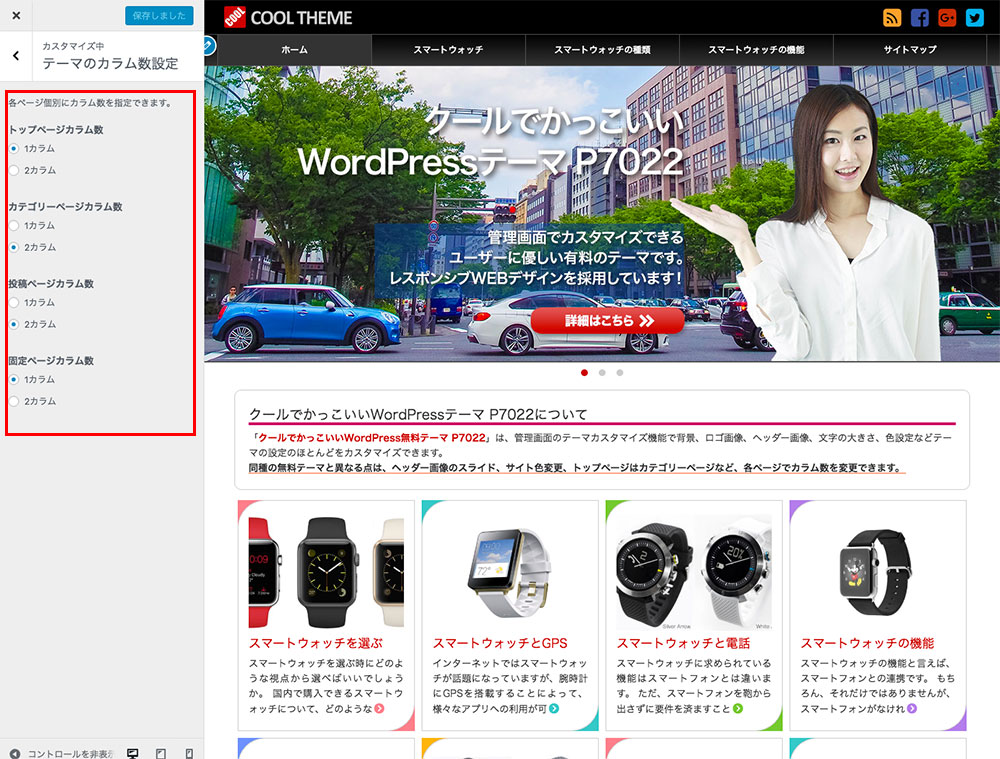Select 2カラム under トップページカラム数

[x=14, y=170]
